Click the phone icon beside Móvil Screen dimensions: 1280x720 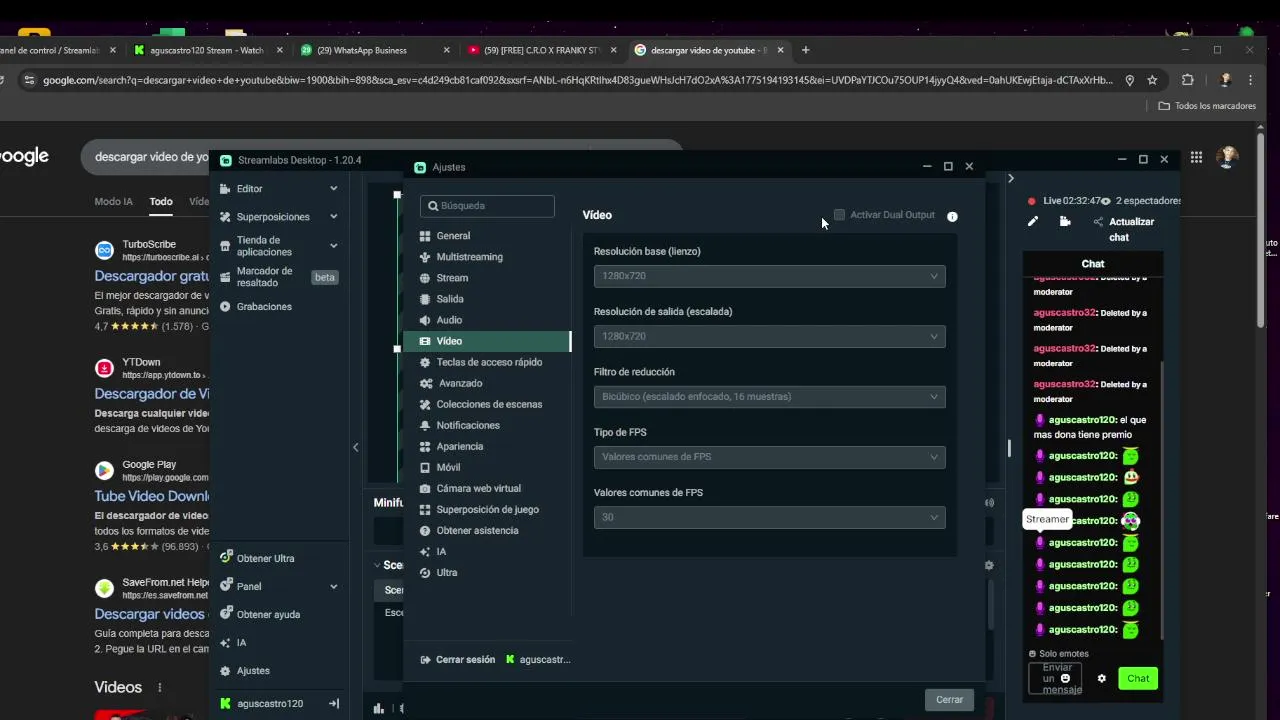[425, 467]
